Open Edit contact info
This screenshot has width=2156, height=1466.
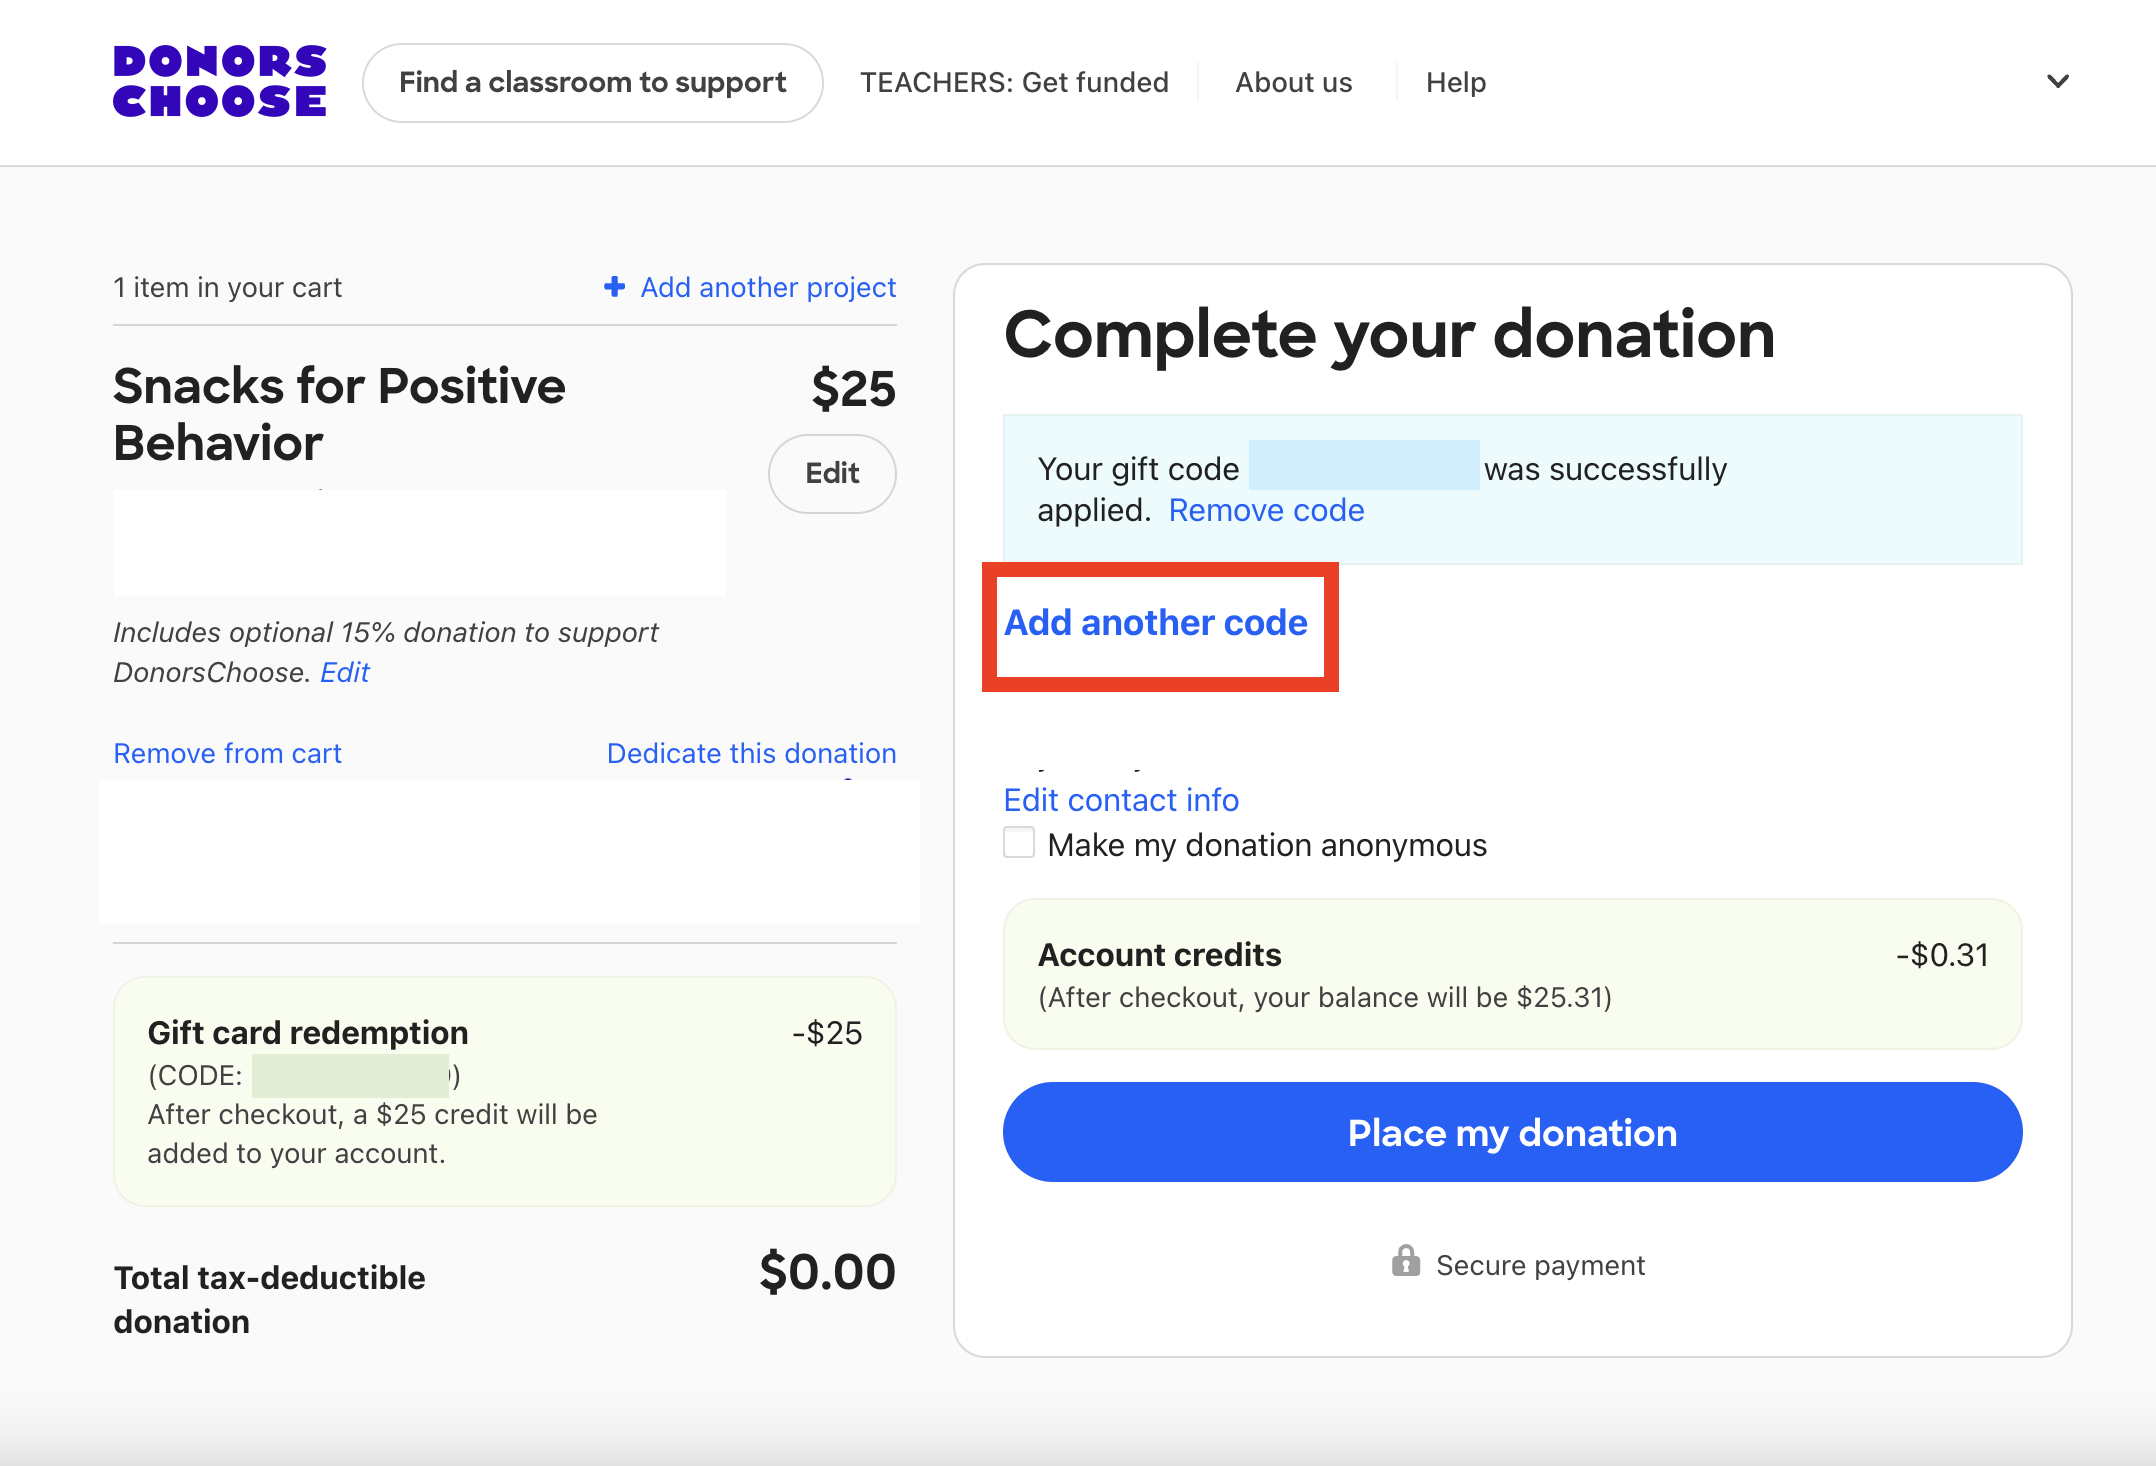click(1121, 800)
